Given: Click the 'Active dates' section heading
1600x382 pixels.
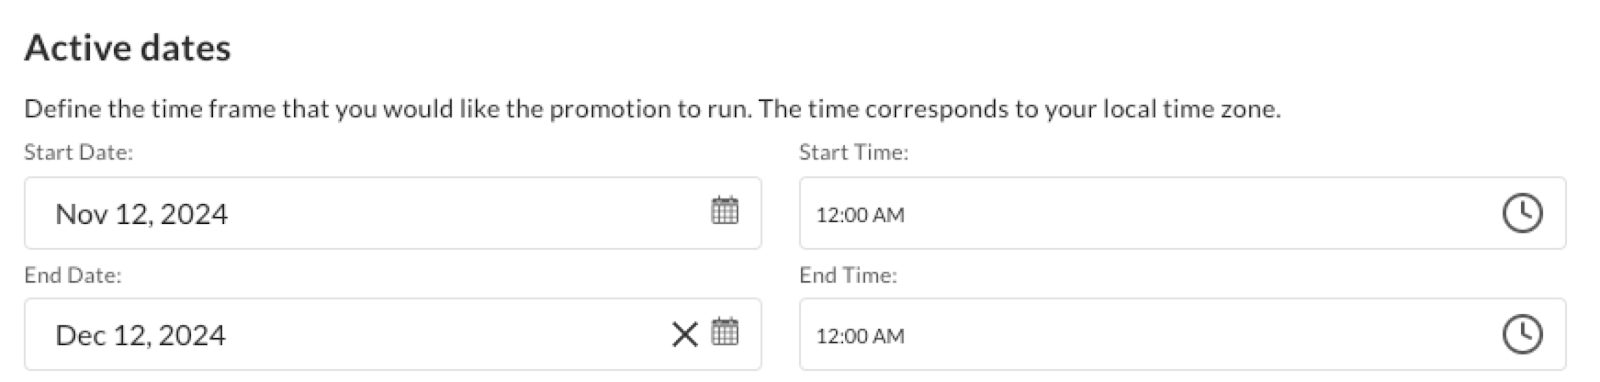Looking at the screenshot, I should pyautogui.click(x=128, y=48).
